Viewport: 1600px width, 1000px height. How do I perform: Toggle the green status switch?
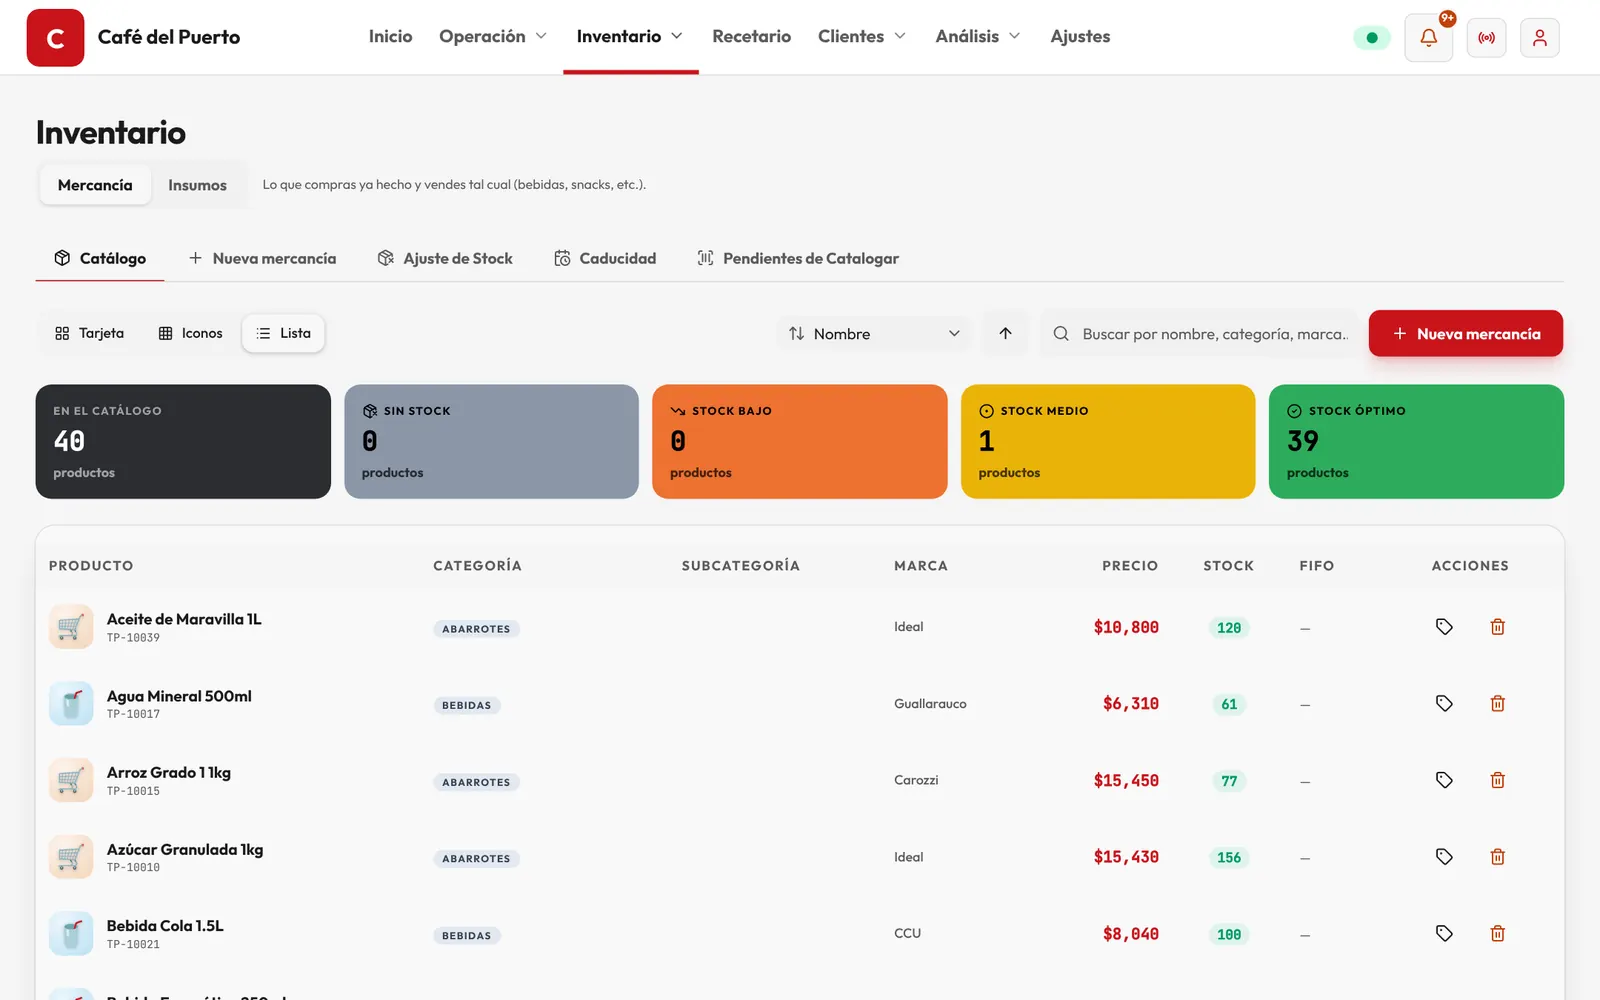tap(1372, 38)
